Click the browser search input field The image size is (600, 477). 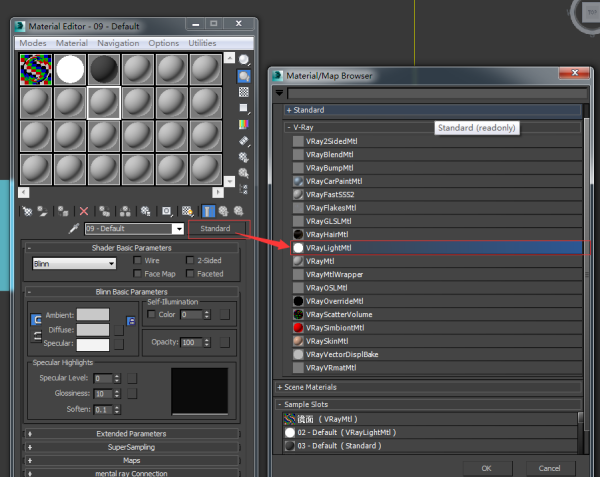(437, 93)
